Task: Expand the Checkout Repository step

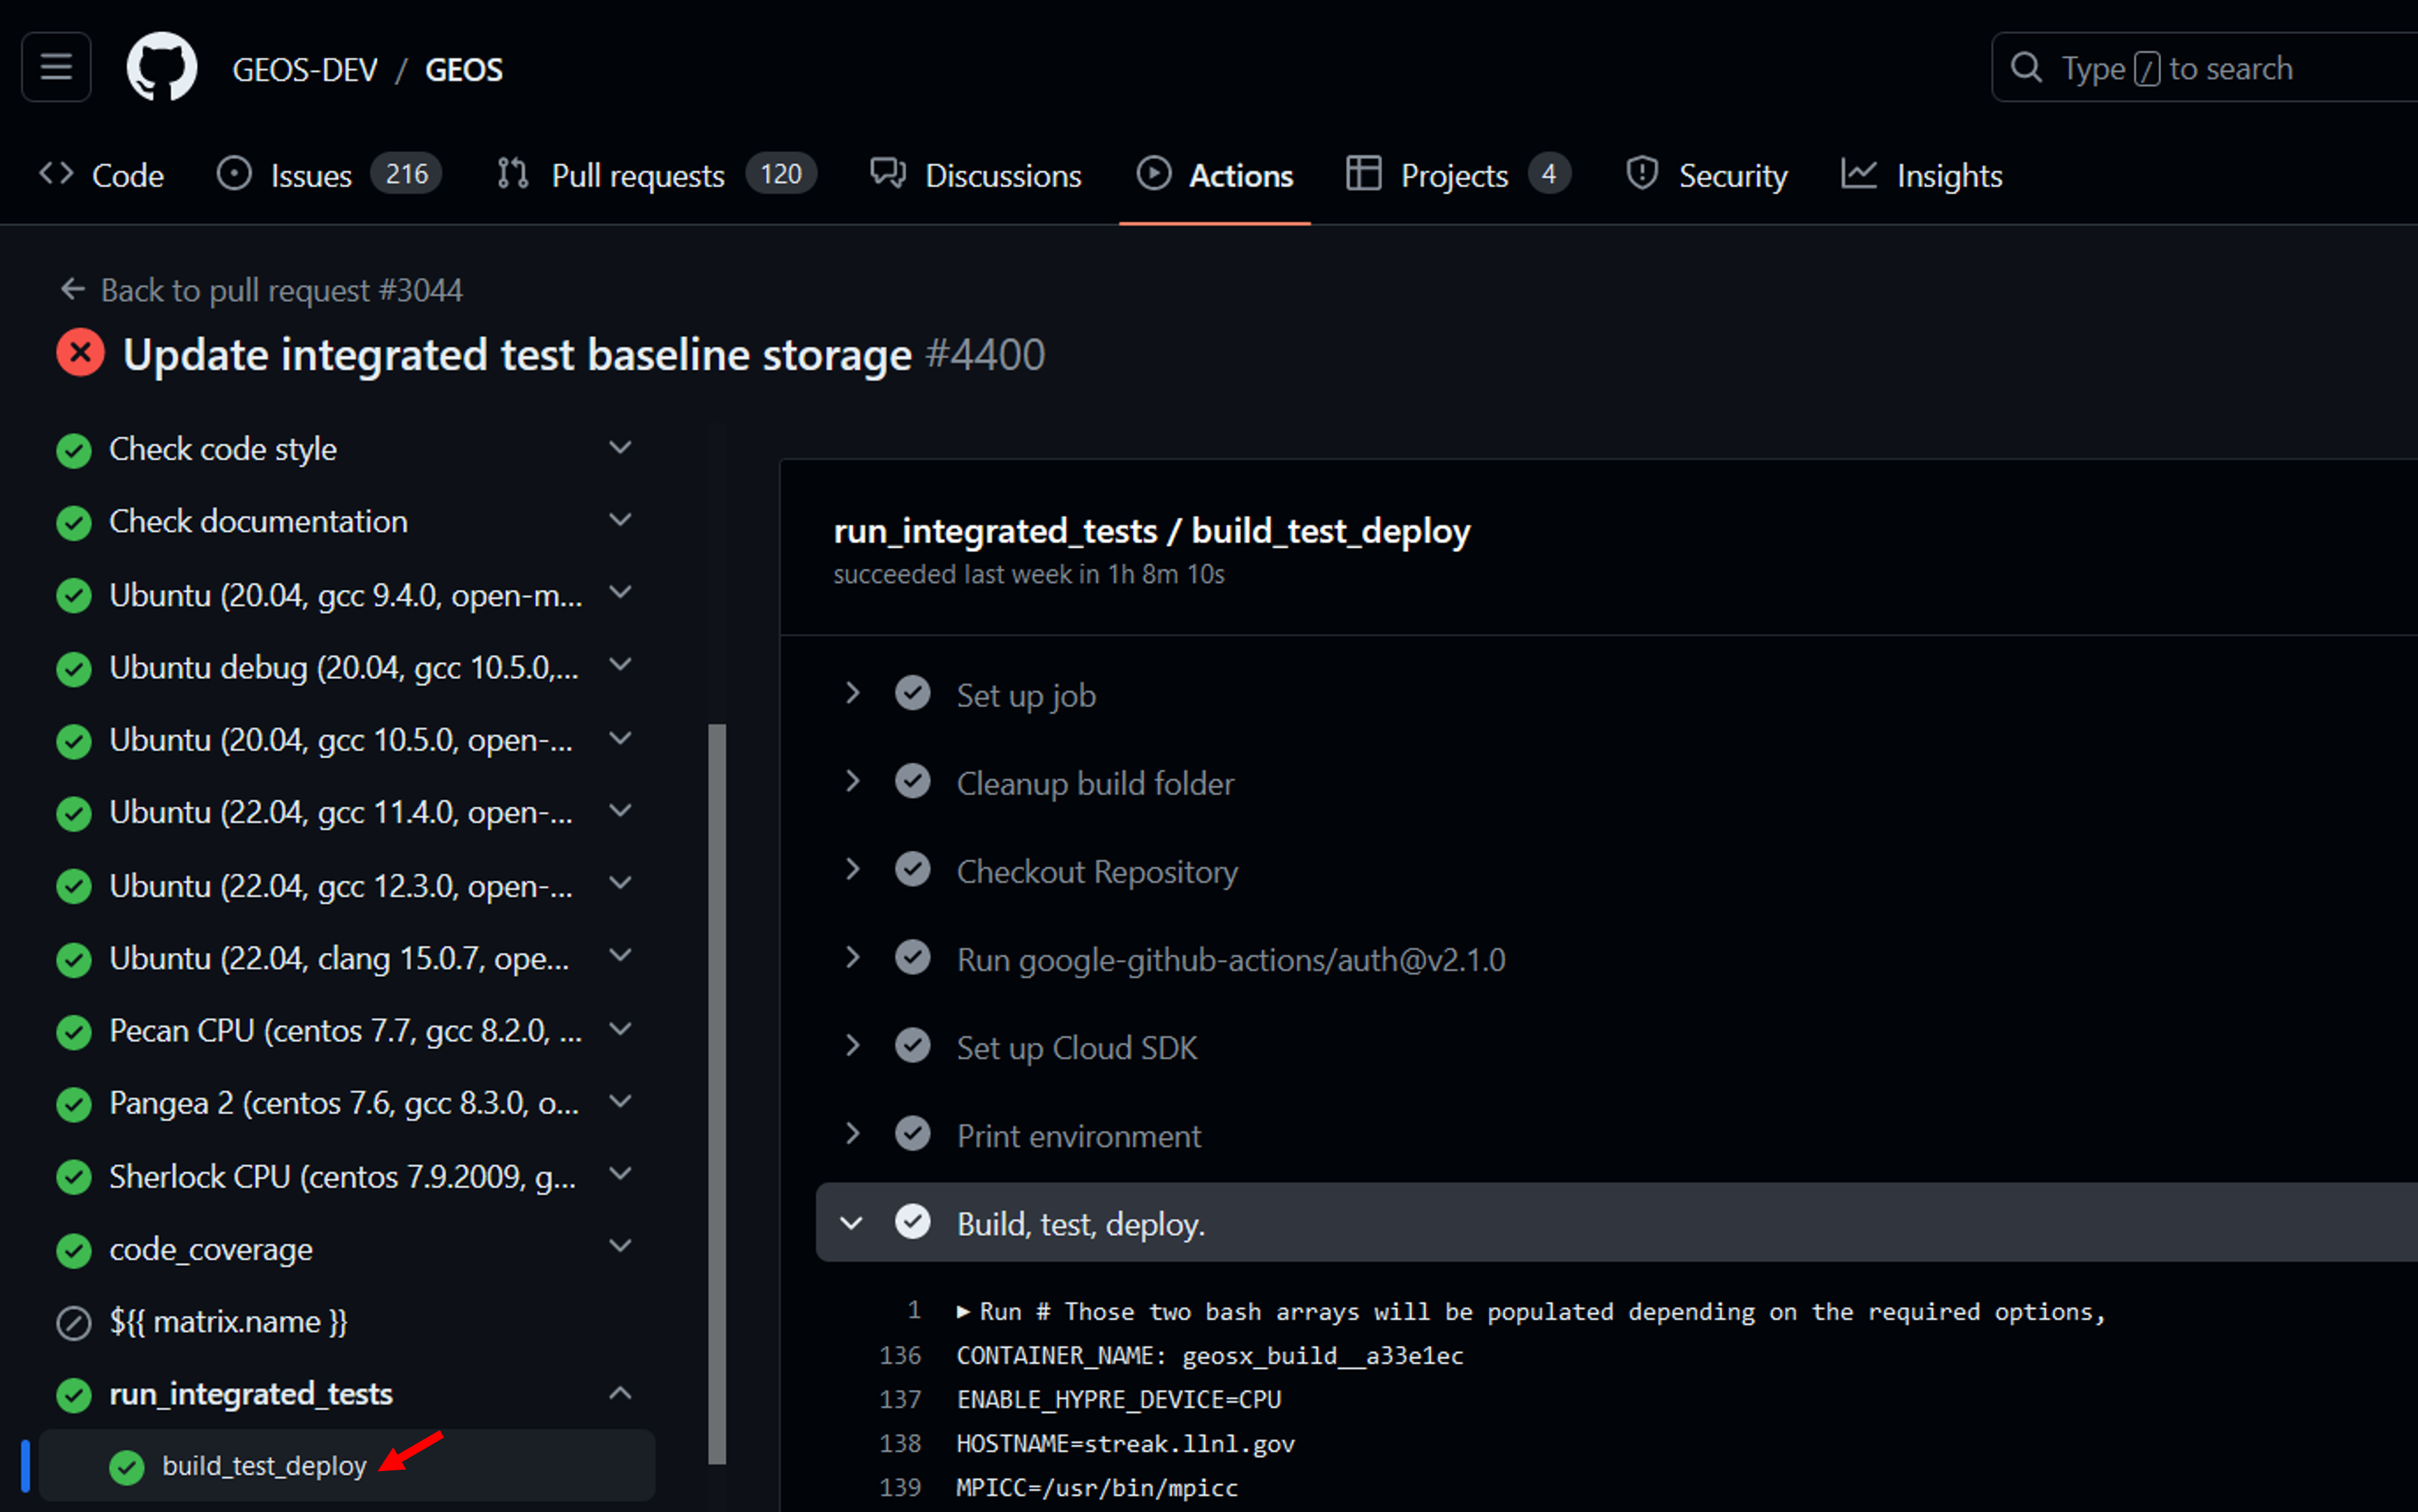Action: click(x=852, y=870)
